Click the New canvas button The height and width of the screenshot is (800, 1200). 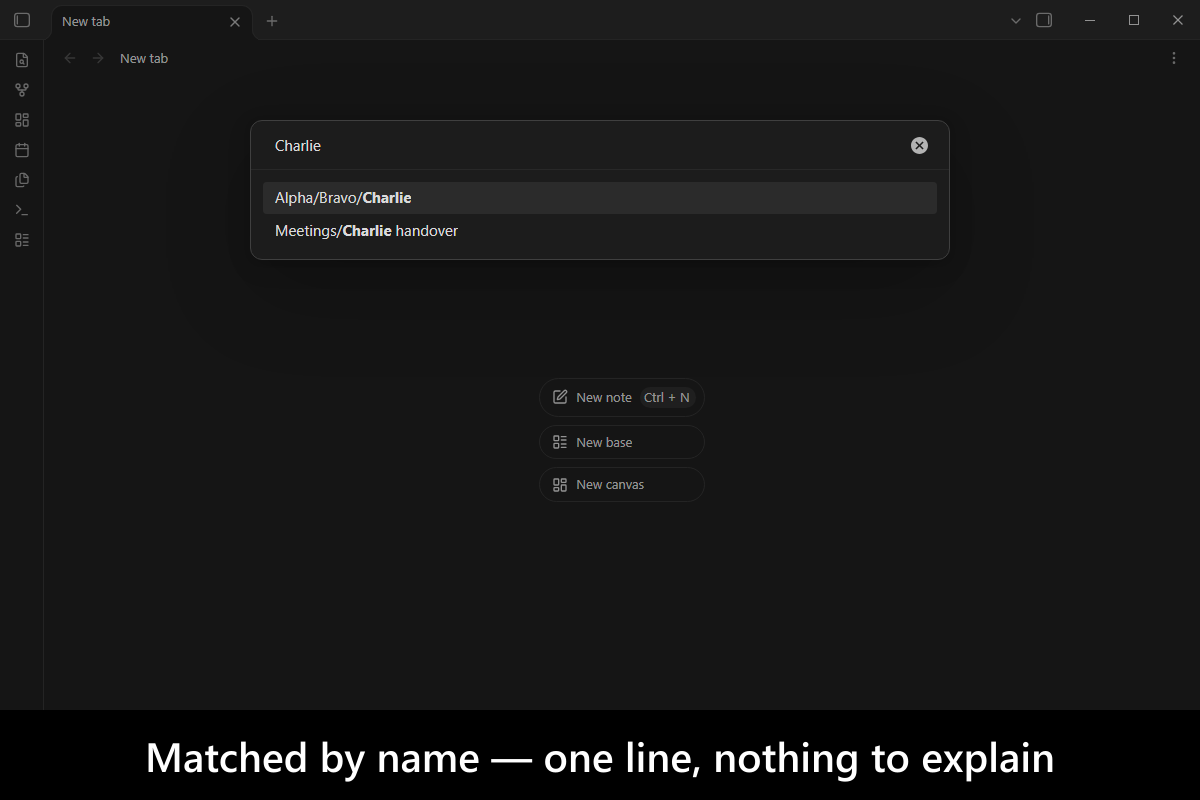click(x=622, y=484)
